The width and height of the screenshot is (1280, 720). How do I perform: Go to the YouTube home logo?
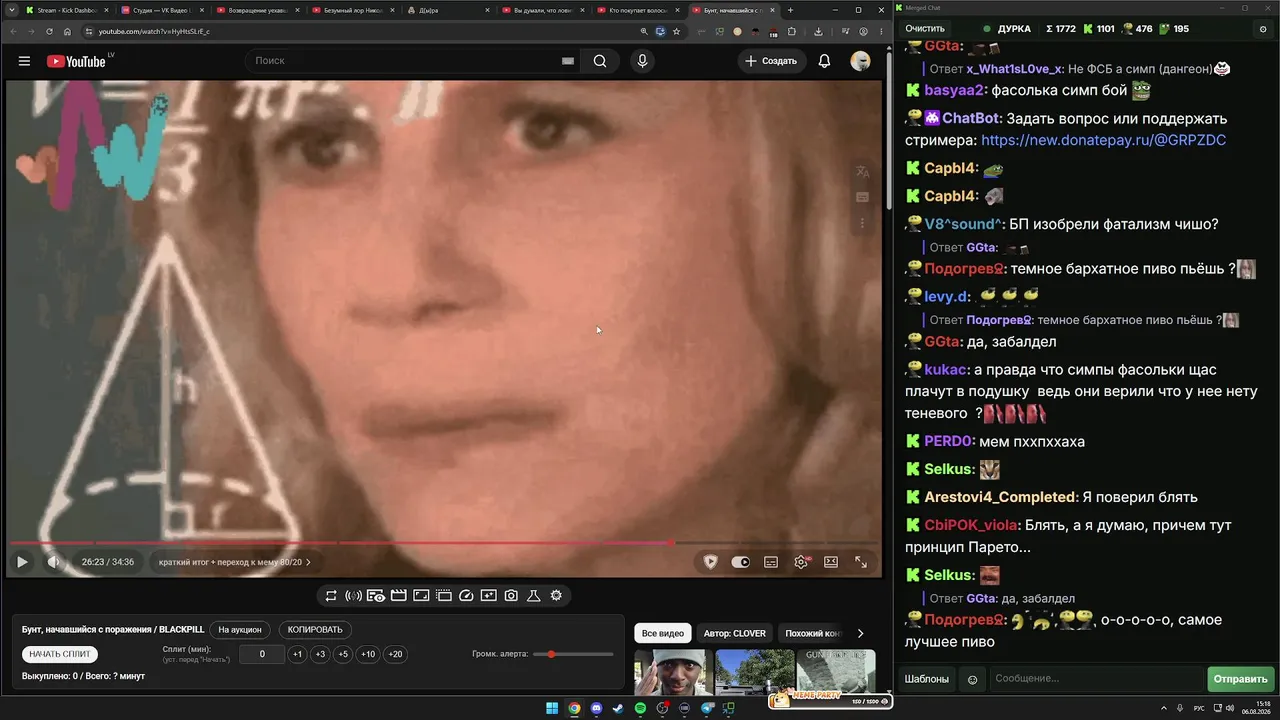click(x=76, y=61)
